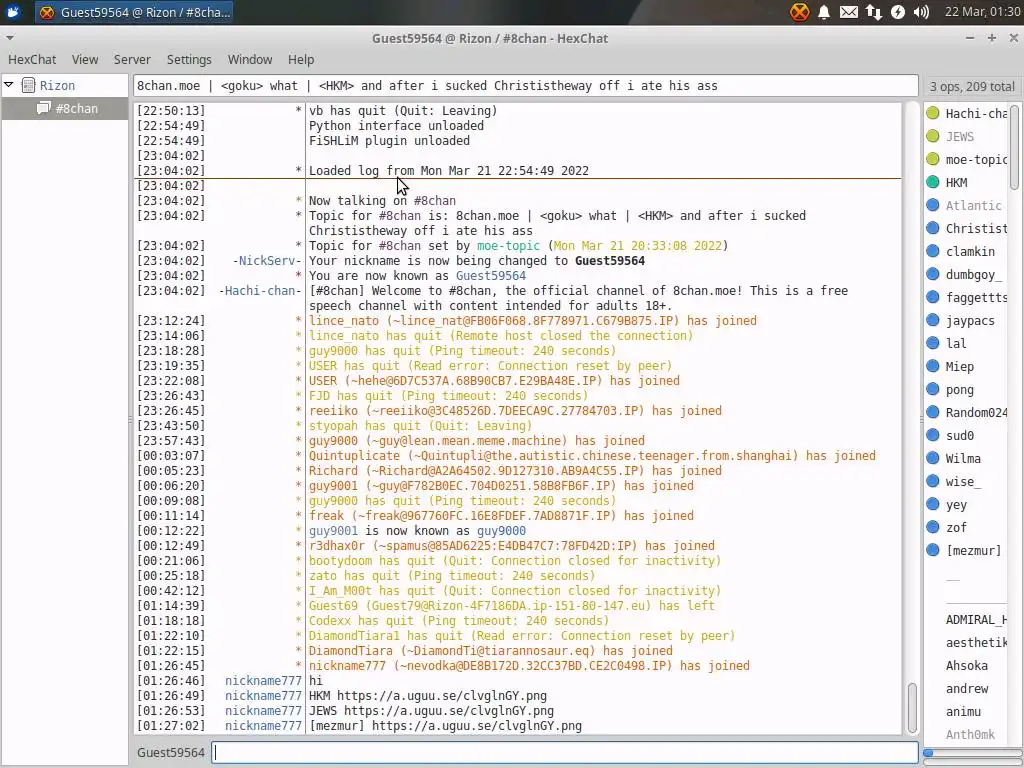Select user clamkin in user list
Screen dimensions: 1024x768
click(970, 251)
